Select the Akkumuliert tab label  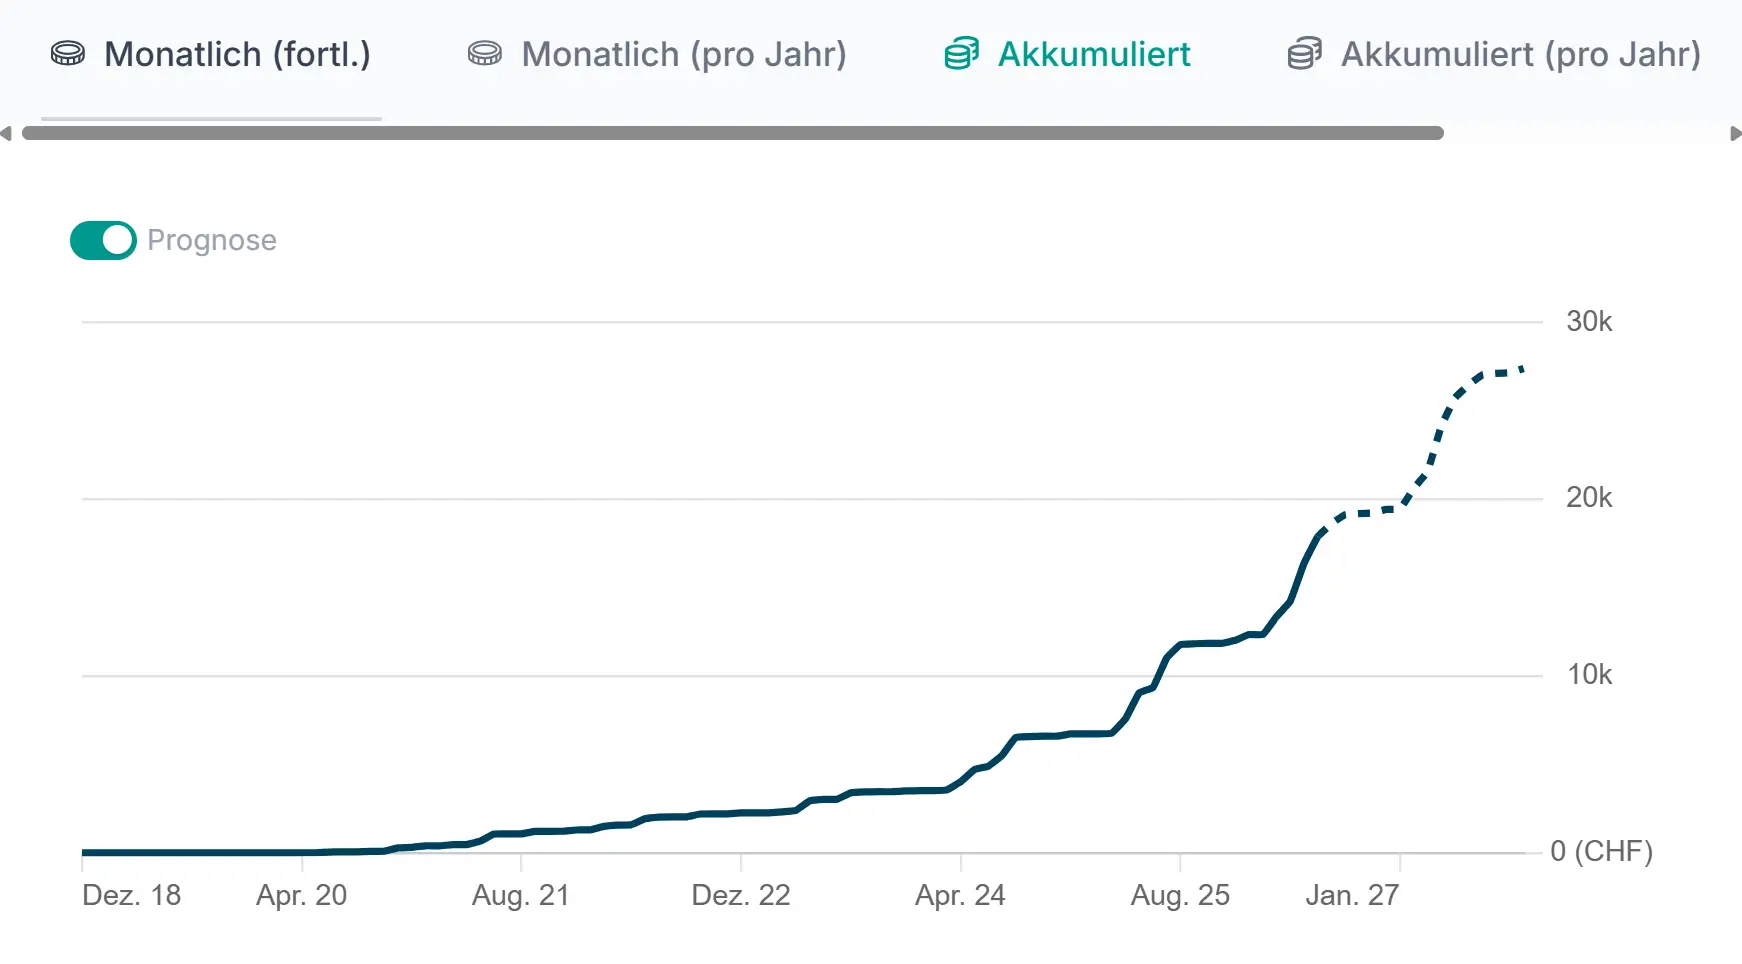(1094, 54)
